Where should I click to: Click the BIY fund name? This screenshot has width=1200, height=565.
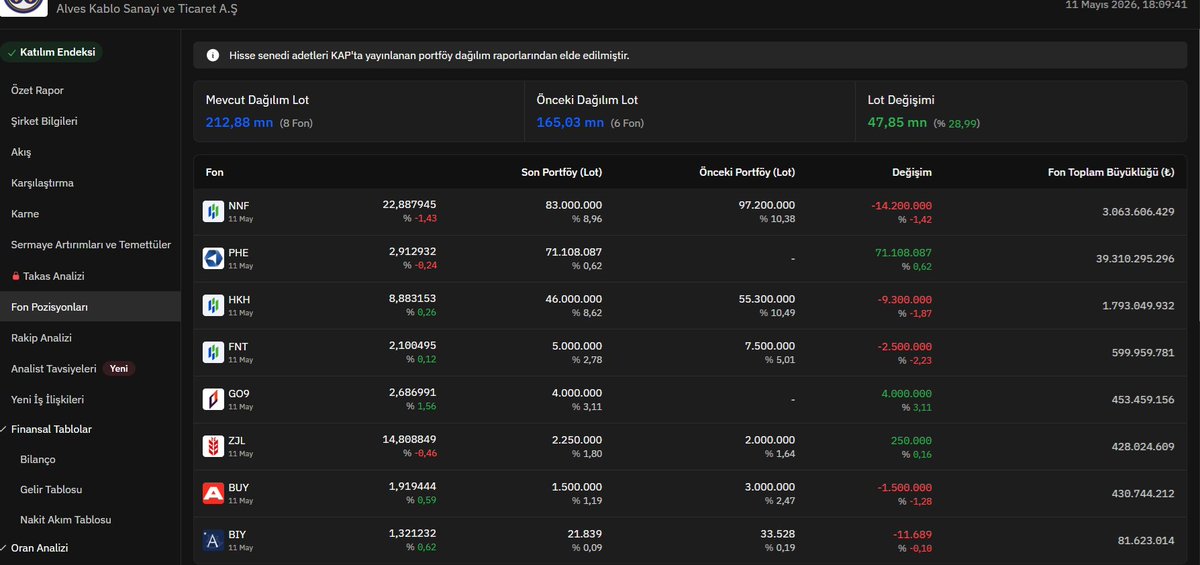(x=237, y=535)
